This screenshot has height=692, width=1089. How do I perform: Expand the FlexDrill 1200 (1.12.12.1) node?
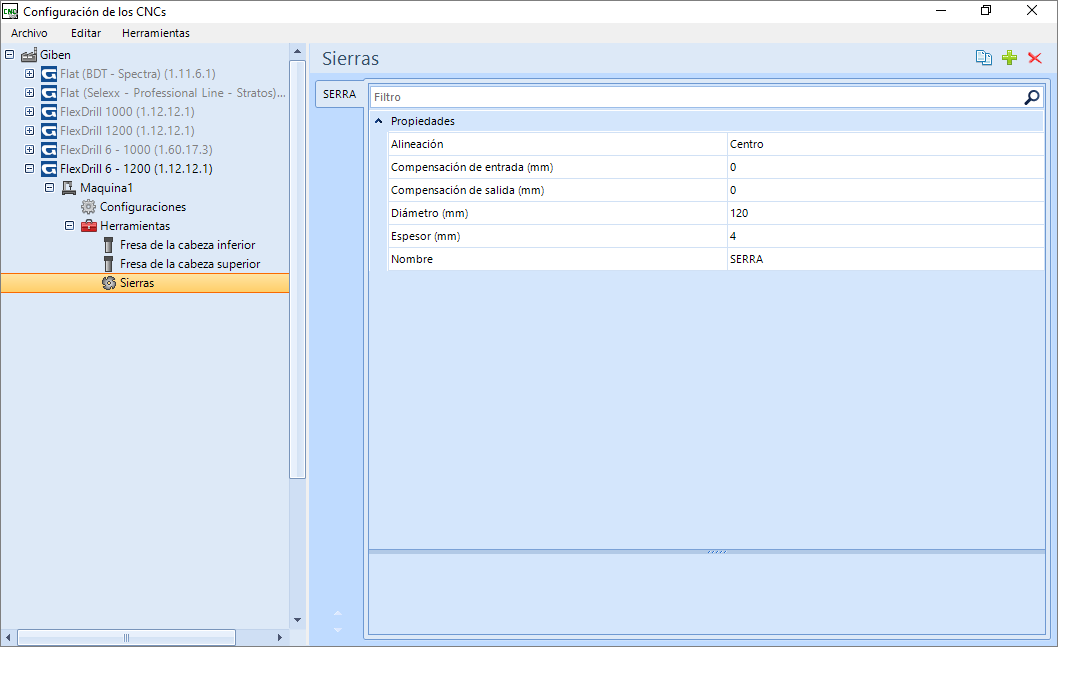[29, 130]
